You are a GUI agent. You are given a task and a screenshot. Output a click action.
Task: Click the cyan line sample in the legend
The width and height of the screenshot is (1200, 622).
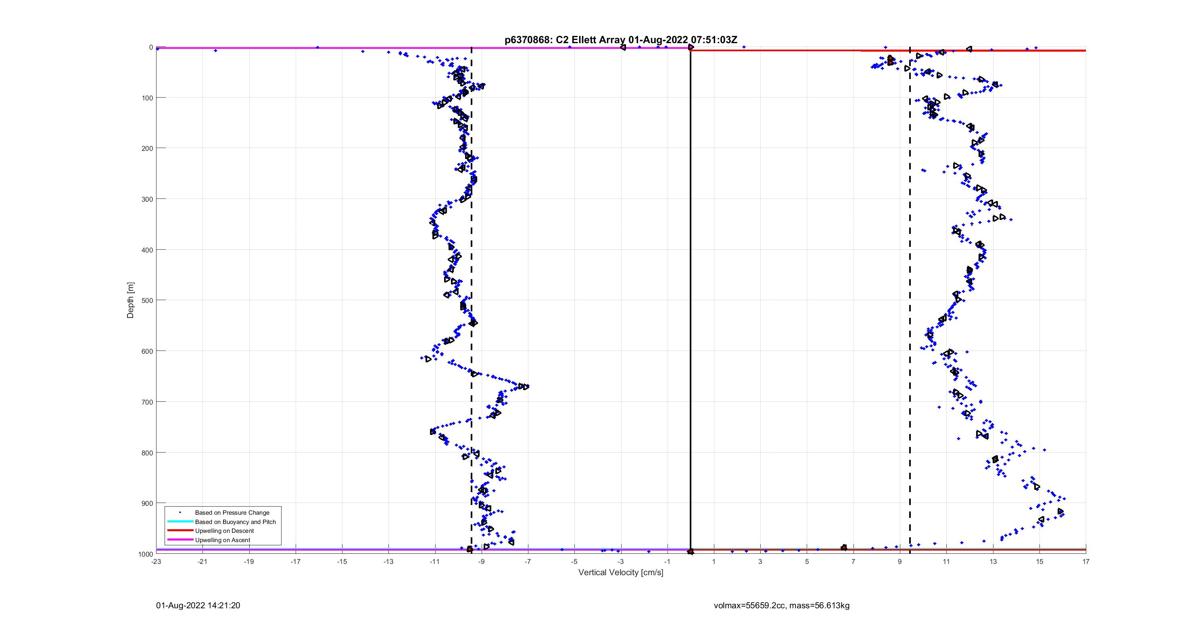tap(180, 521)
